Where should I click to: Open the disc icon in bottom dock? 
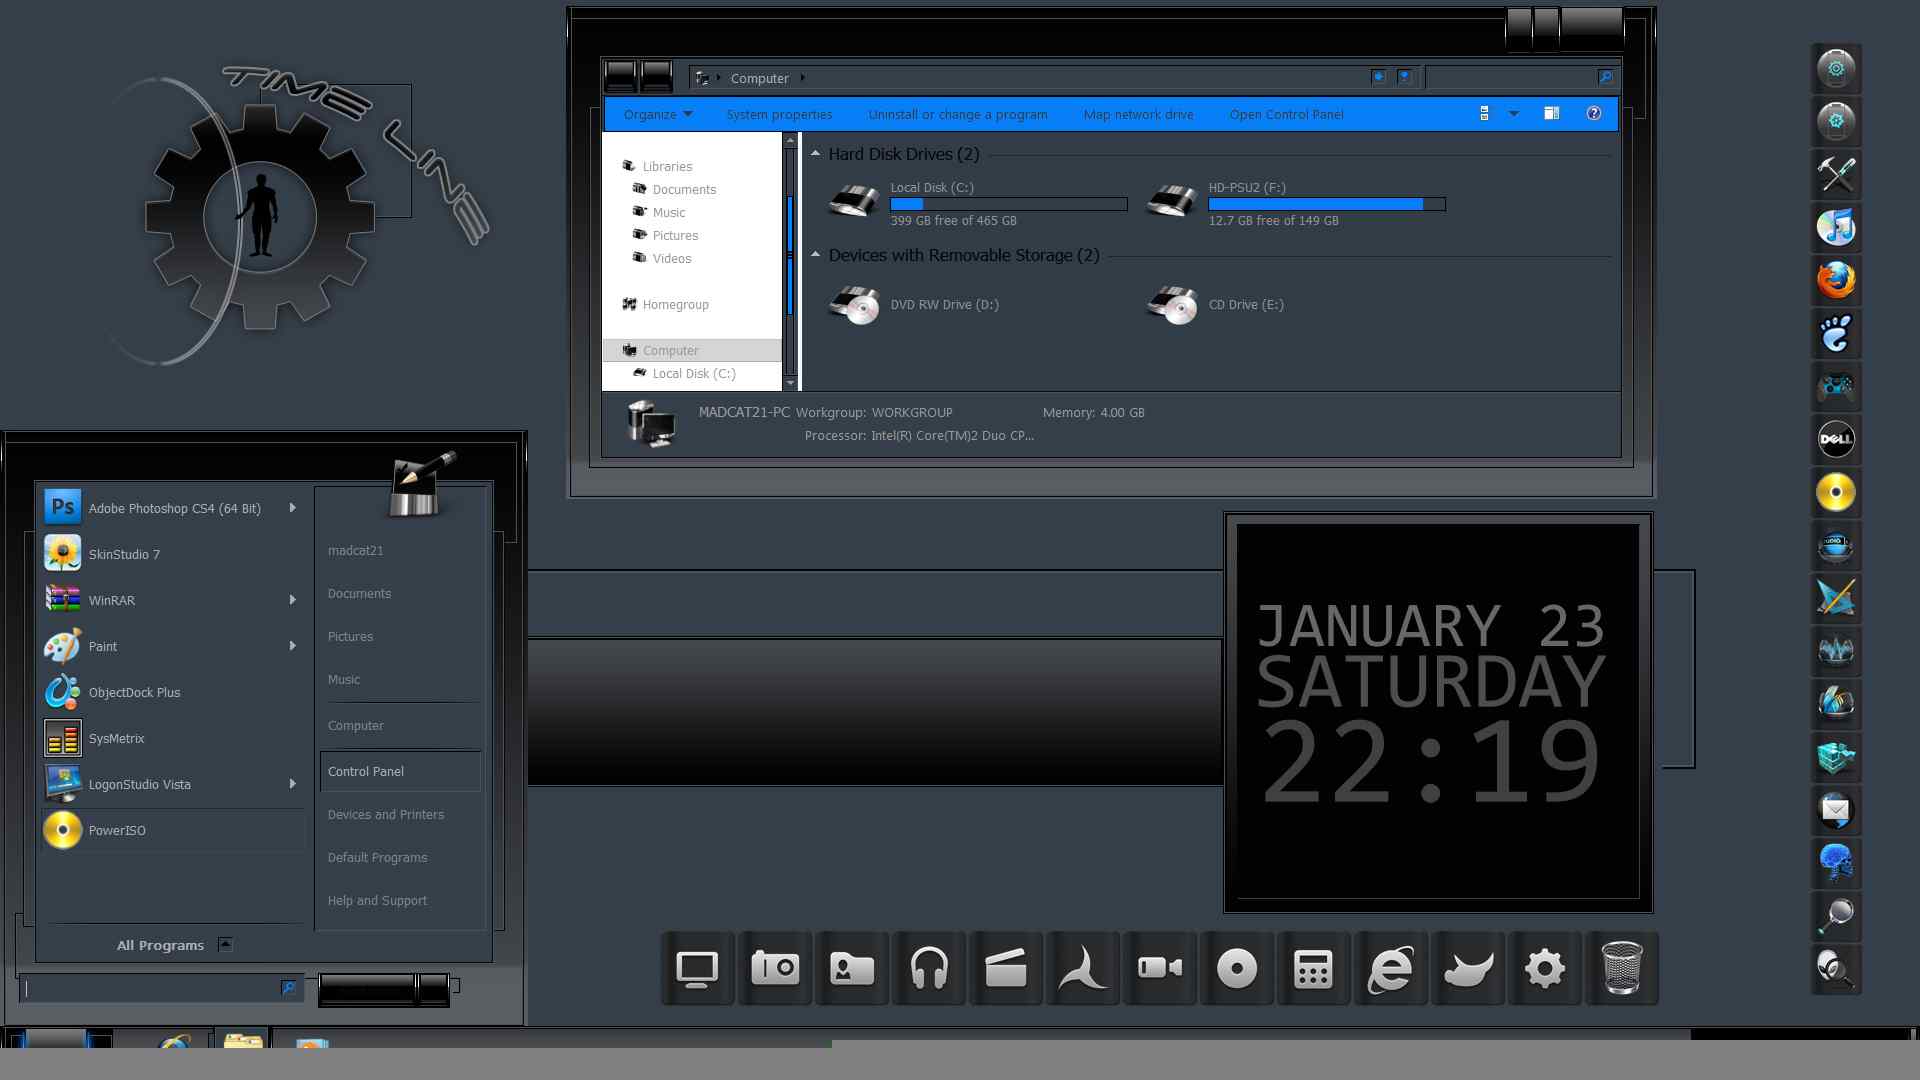1237,968
